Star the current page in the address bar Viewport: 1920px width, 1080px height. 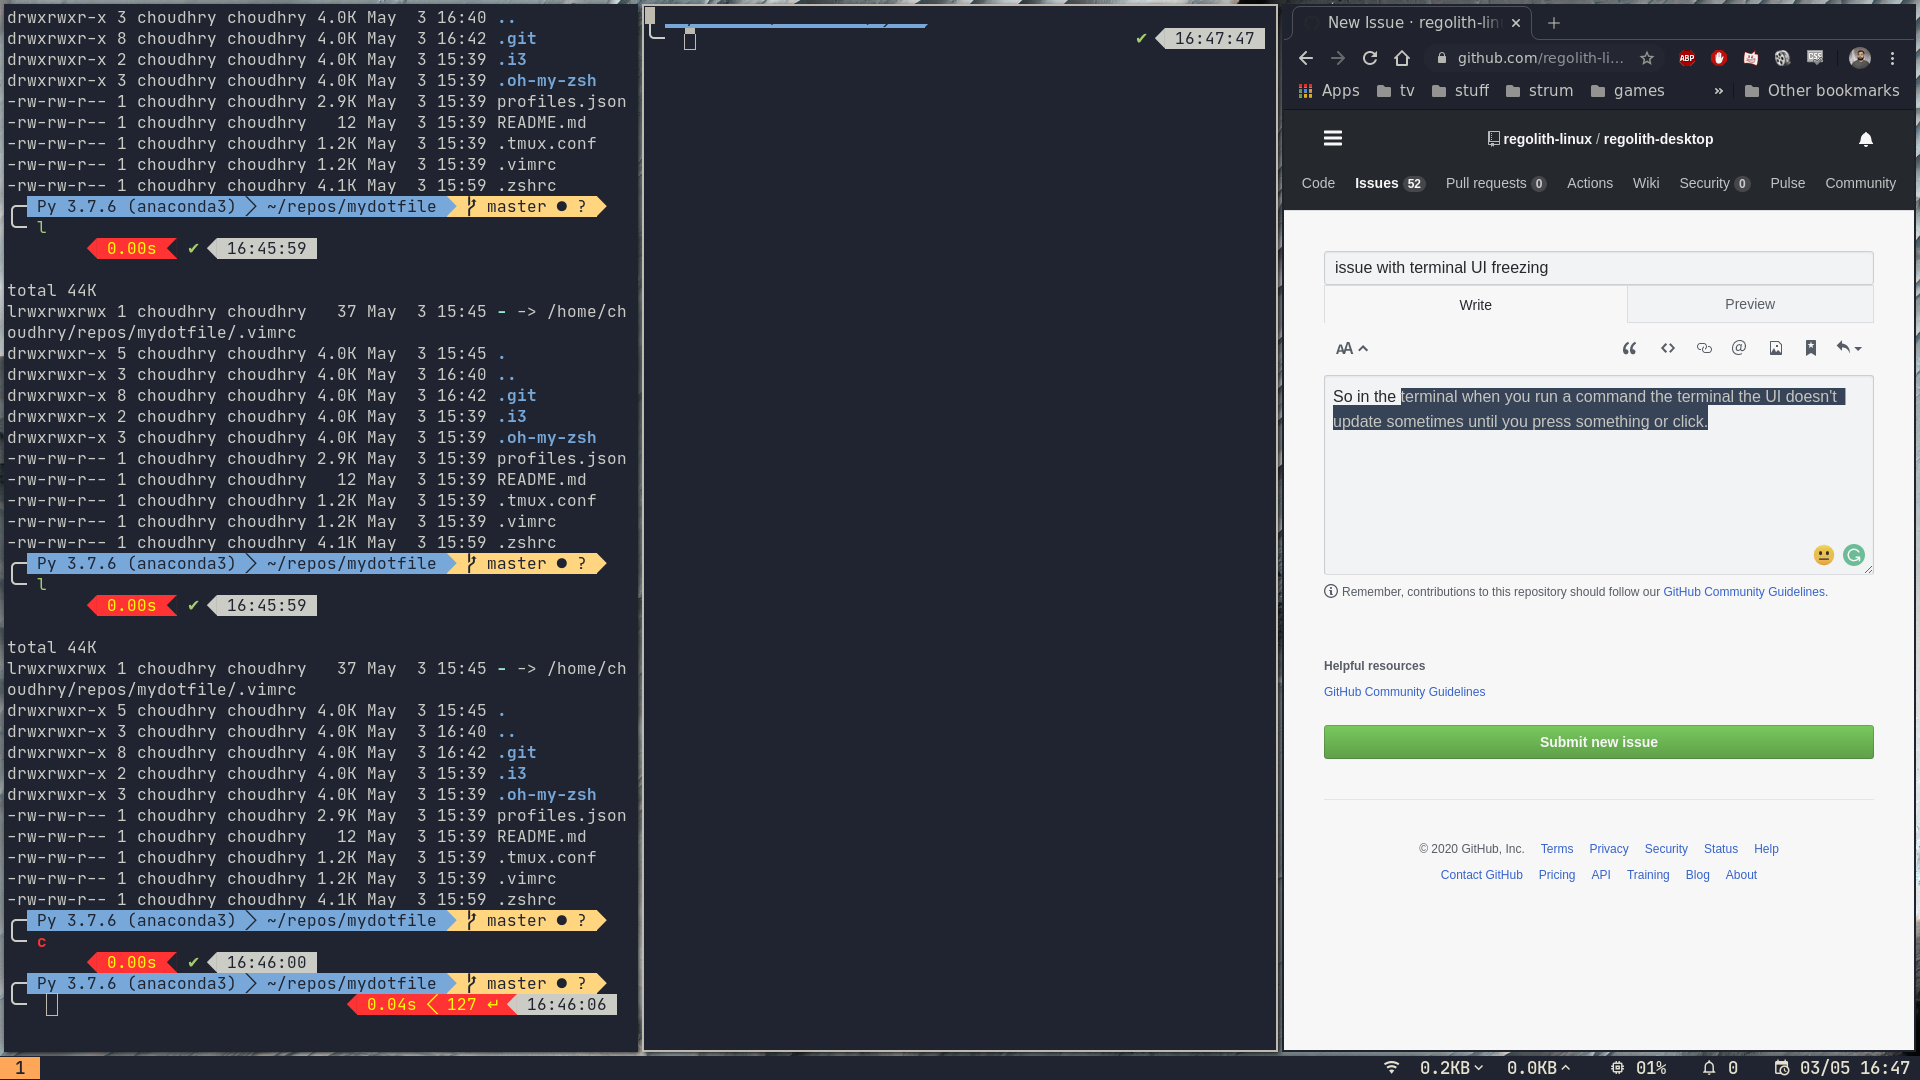1647,58
